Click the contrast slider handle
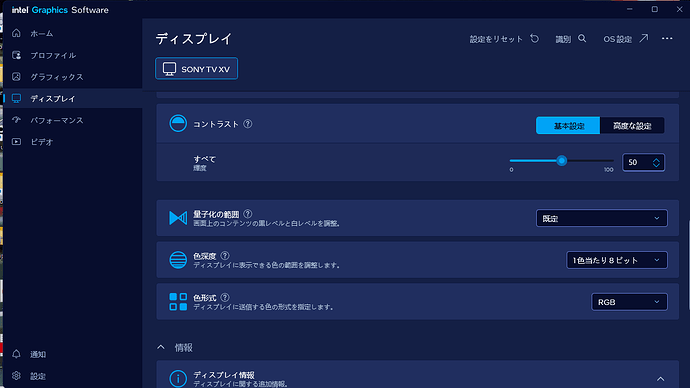The width and height of the screenshot is (690, 388). click(562, 161)
